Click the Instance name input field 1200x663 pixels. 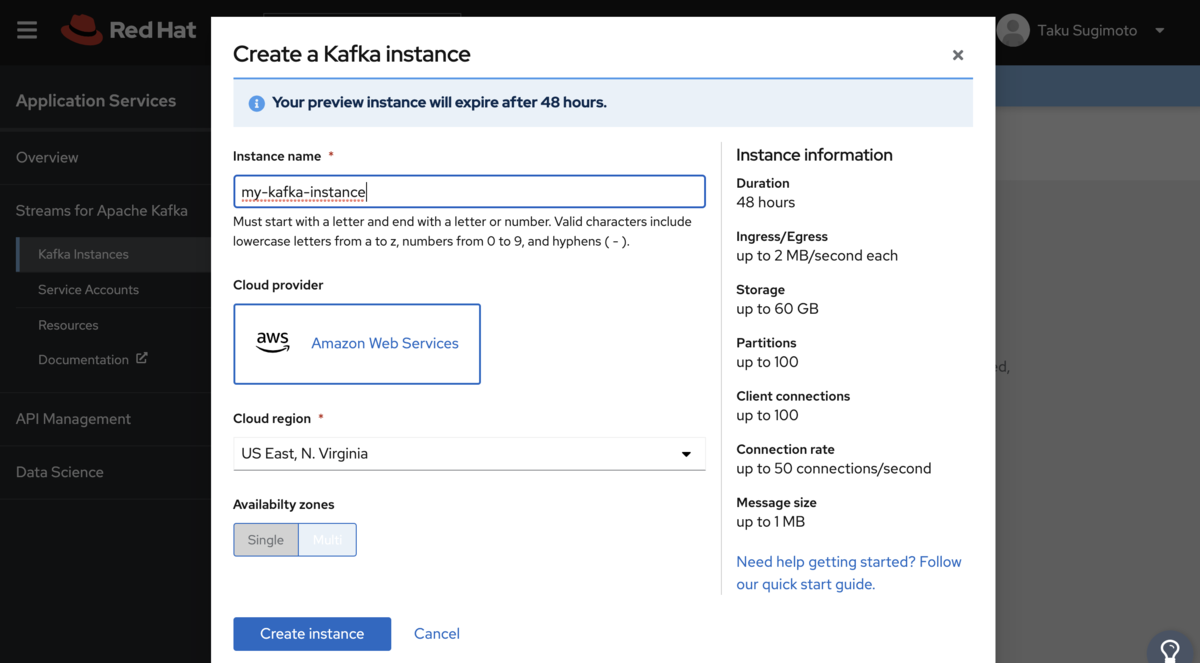[469, 192]
